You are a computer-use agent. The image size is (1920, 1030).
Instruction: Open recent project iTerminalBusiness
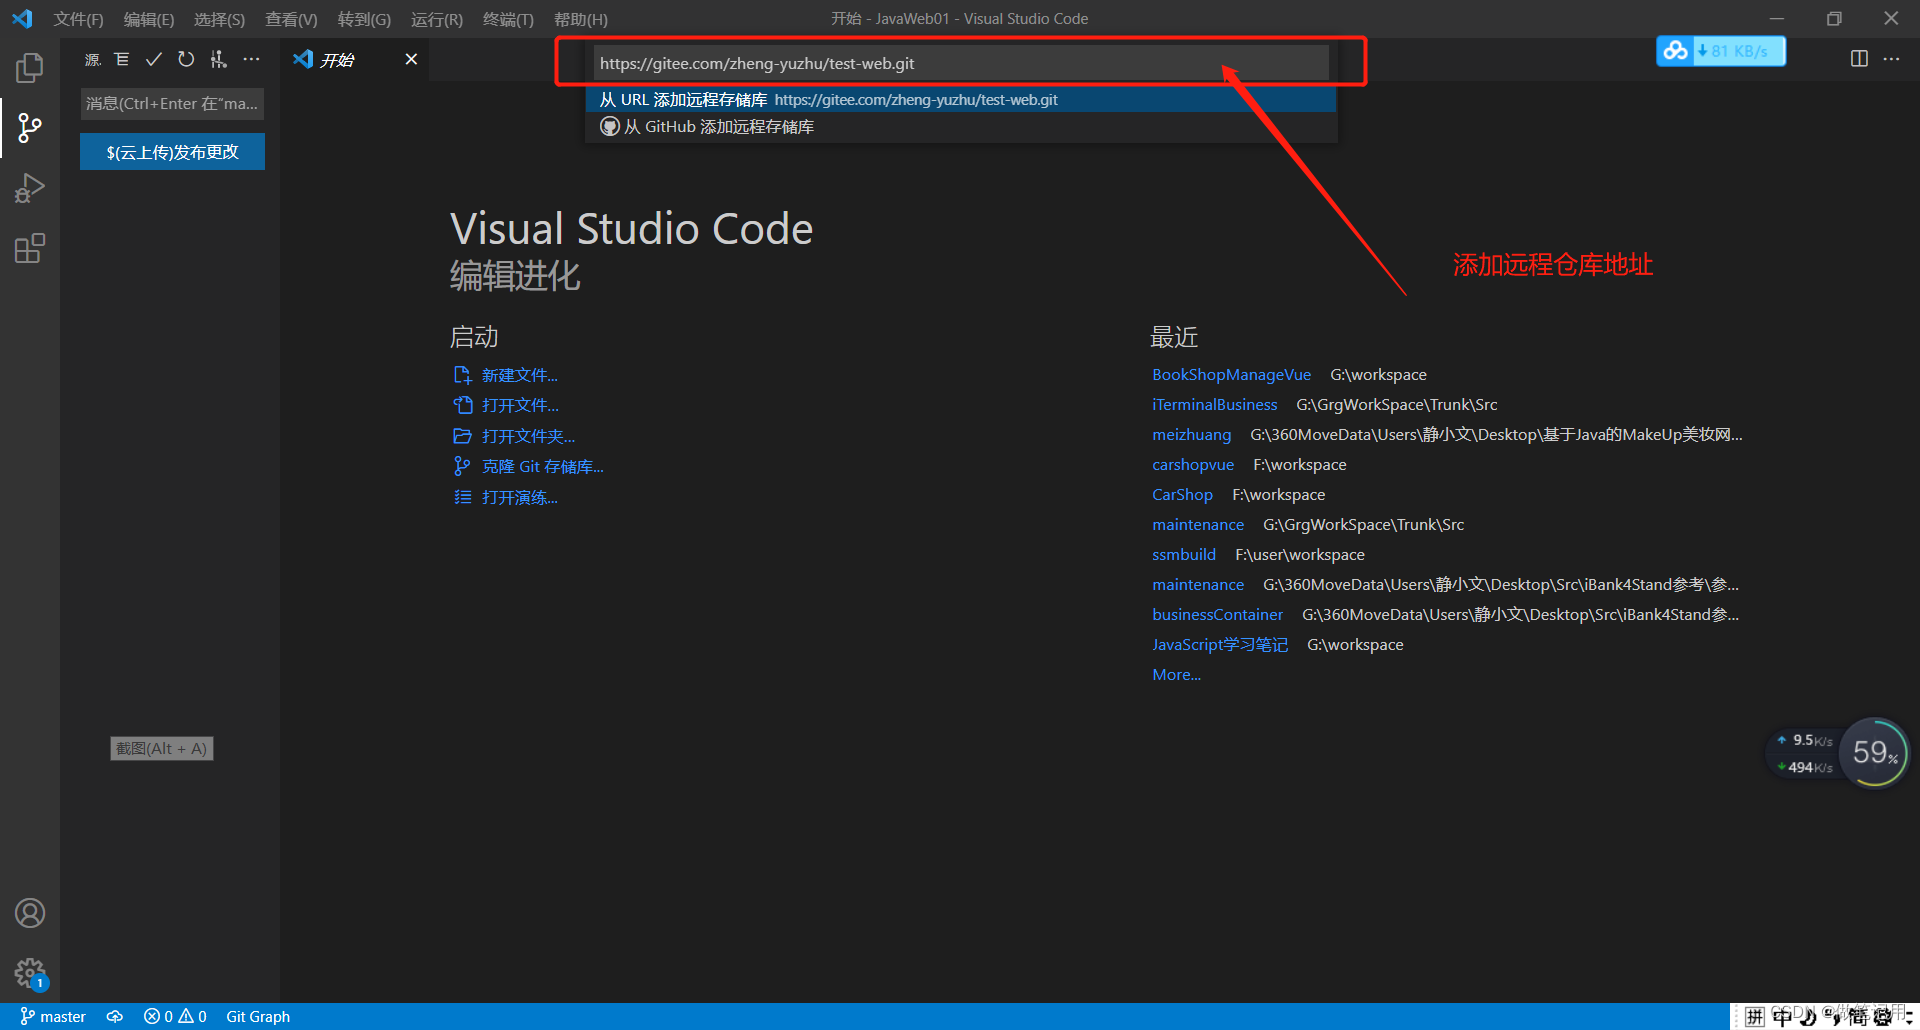point(1214,405)
